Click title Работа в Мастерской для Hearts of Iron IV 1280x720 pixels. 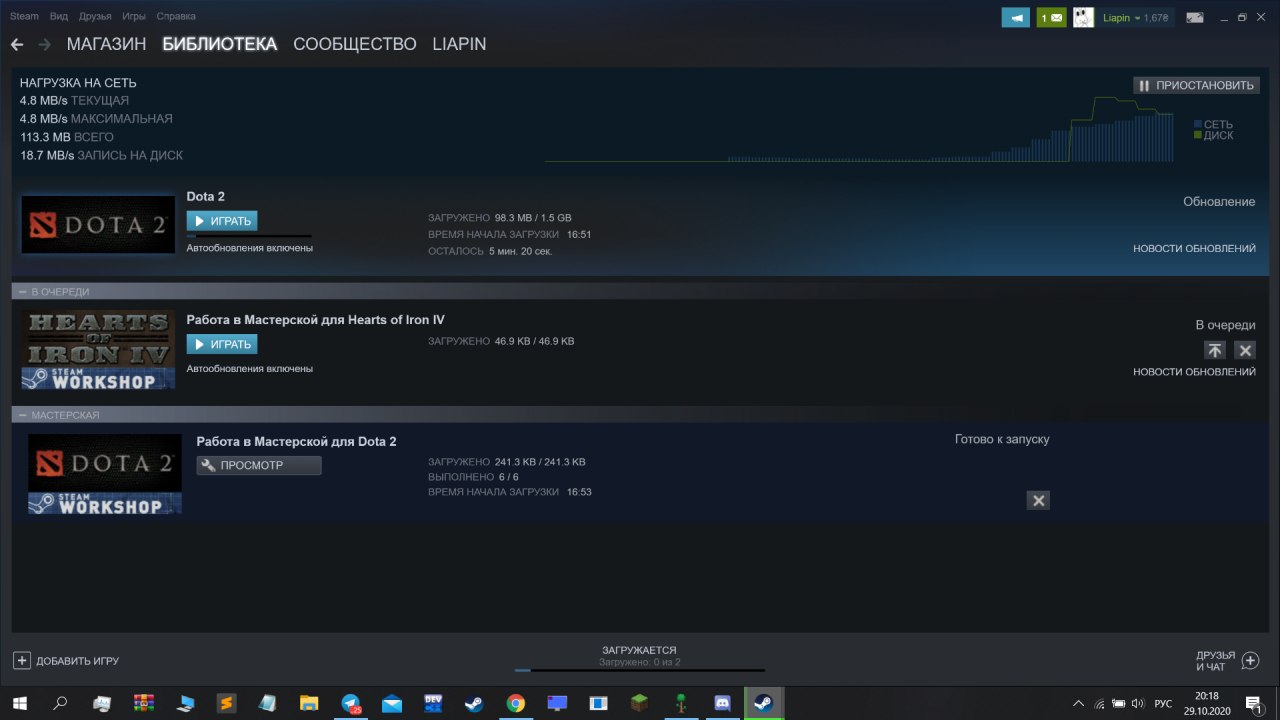(316, 320)
